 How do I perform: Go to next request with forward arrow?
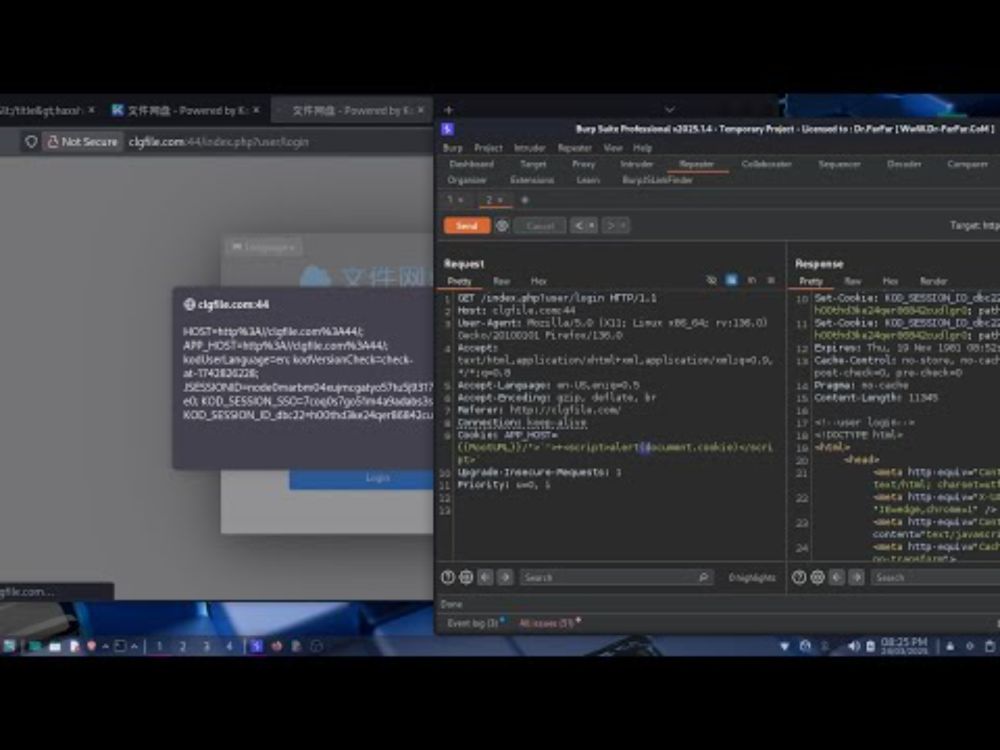coord(610,226)
